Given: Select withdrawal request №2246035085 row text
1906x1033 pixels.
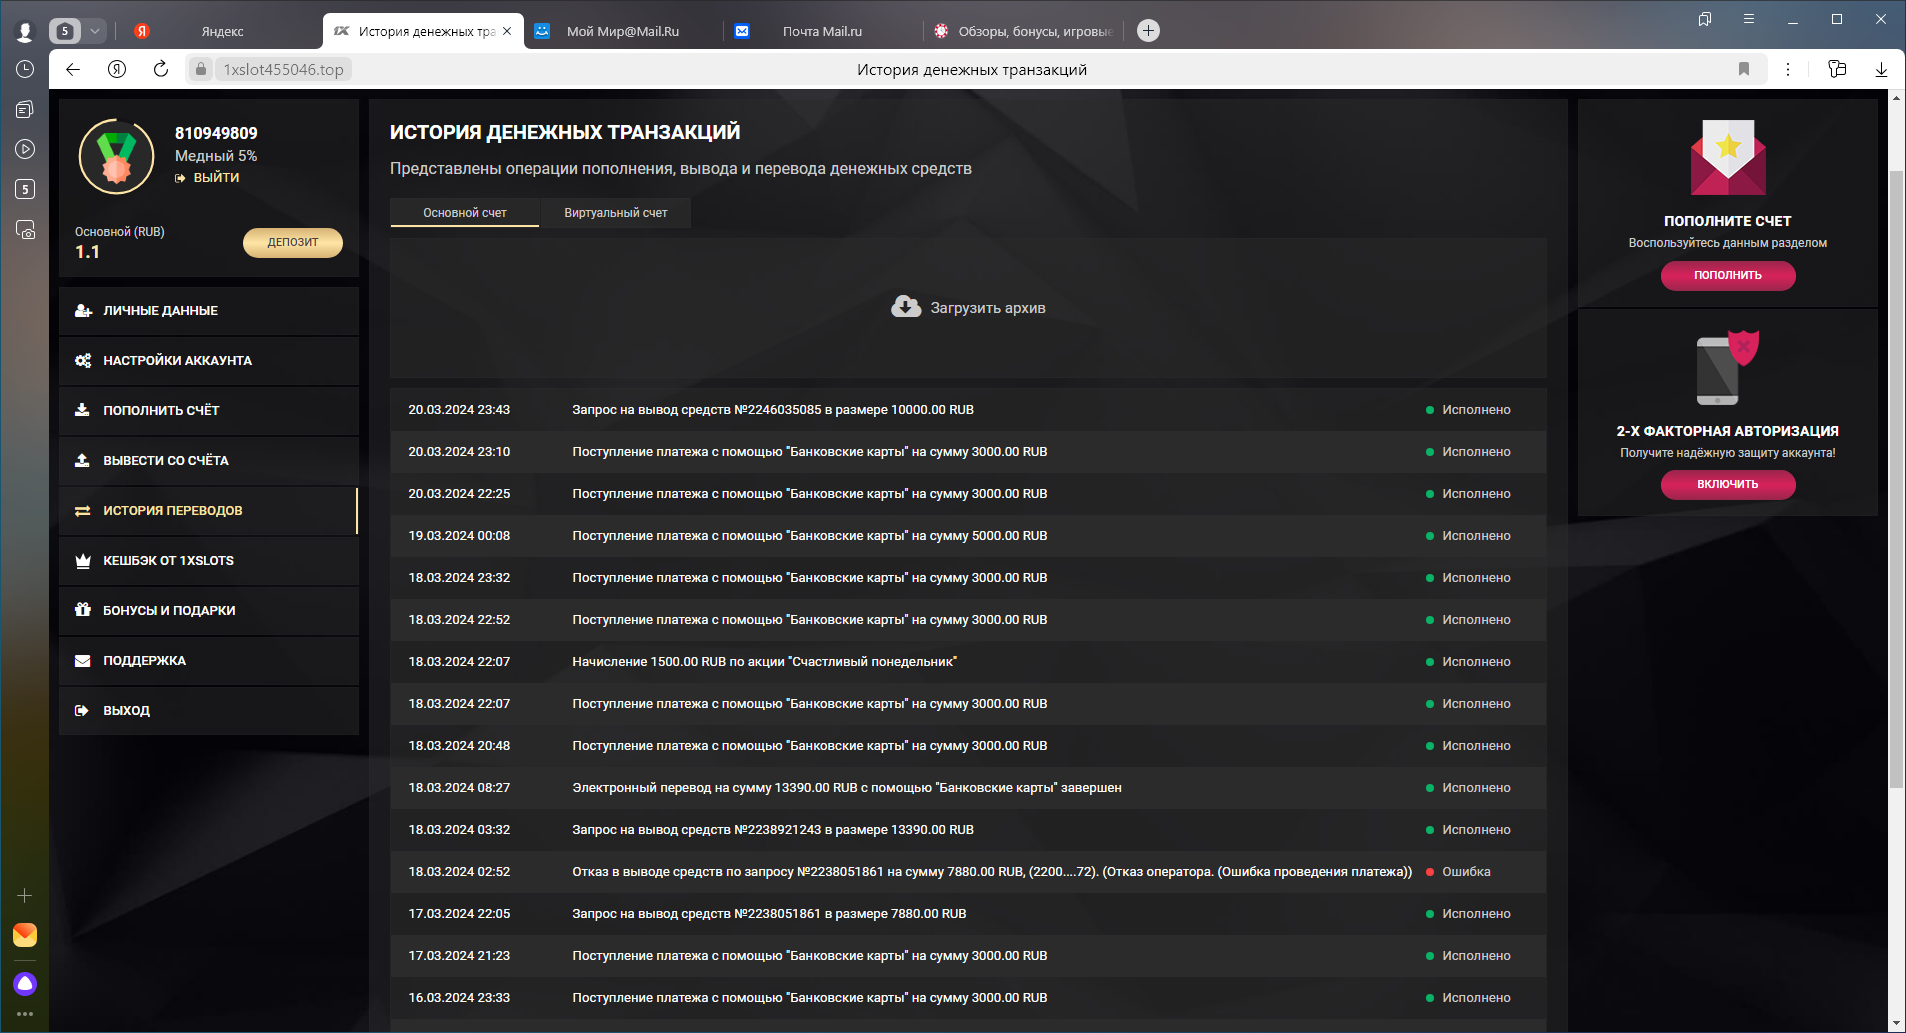Looking at the screenshot, I should click(x=773, y=410).
